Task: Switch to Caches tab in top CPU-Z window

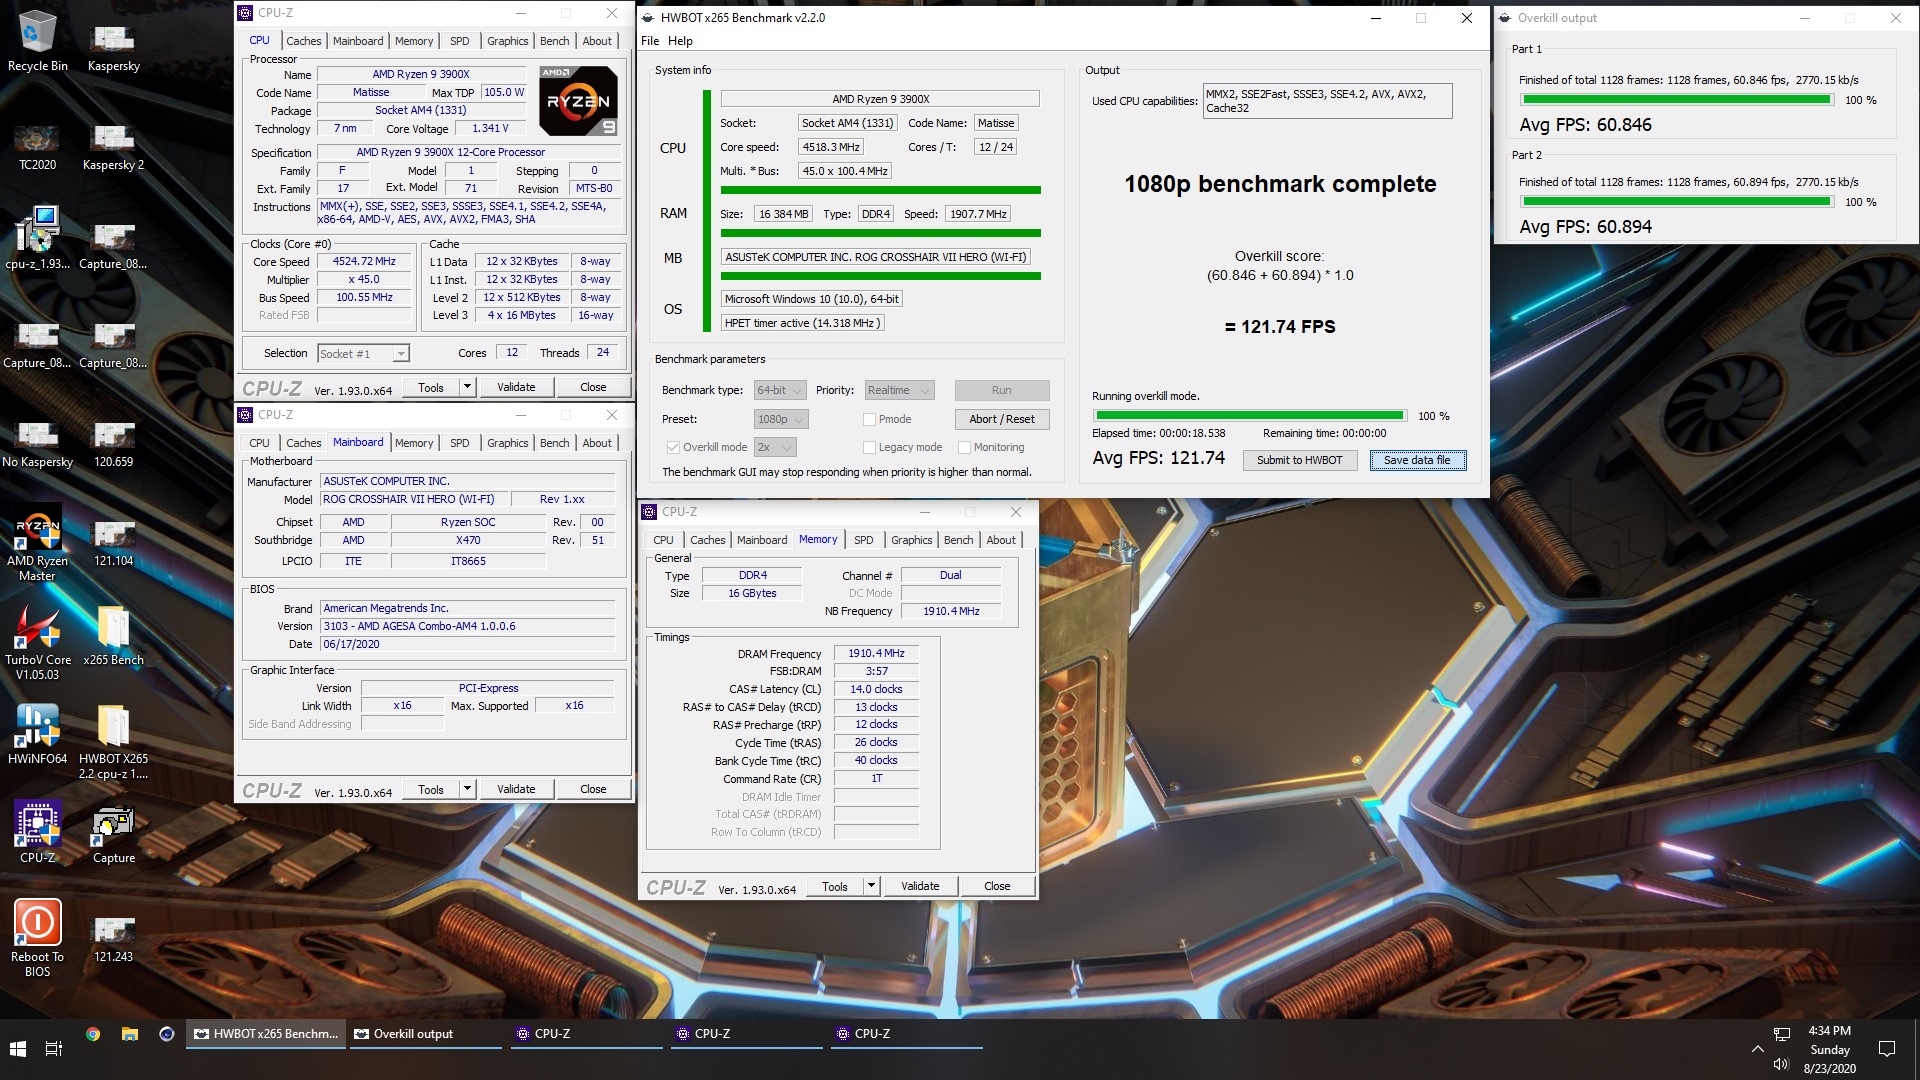Action: (303, 41)
